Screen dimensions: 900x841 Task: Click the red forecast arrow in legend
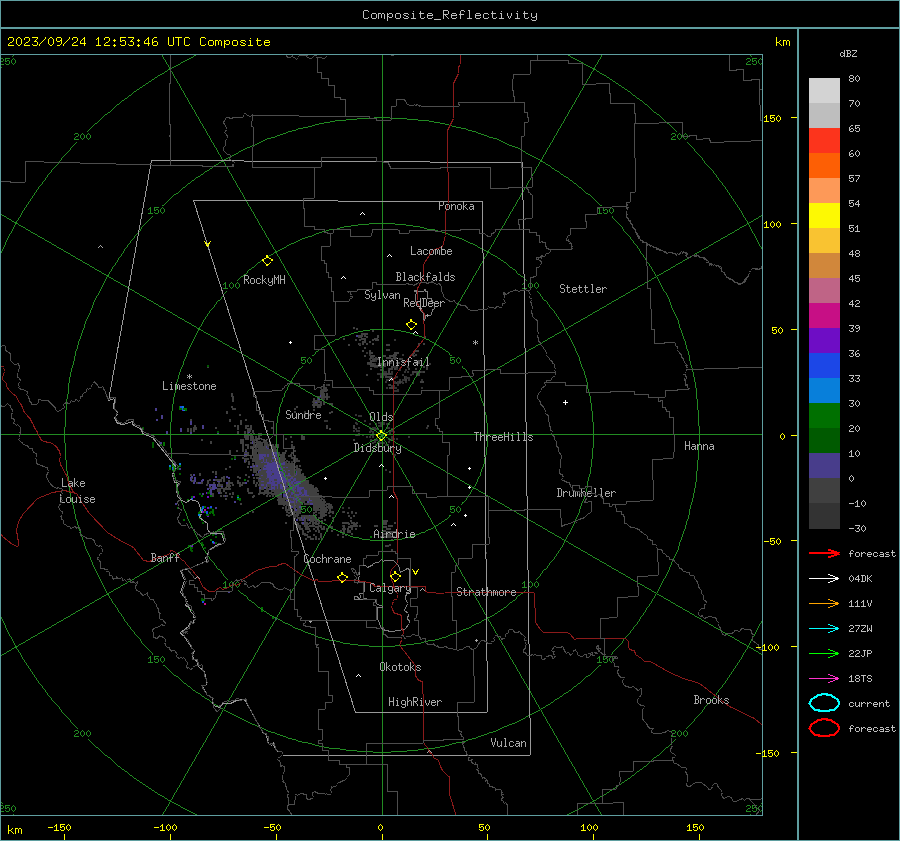tap(824, 553)
